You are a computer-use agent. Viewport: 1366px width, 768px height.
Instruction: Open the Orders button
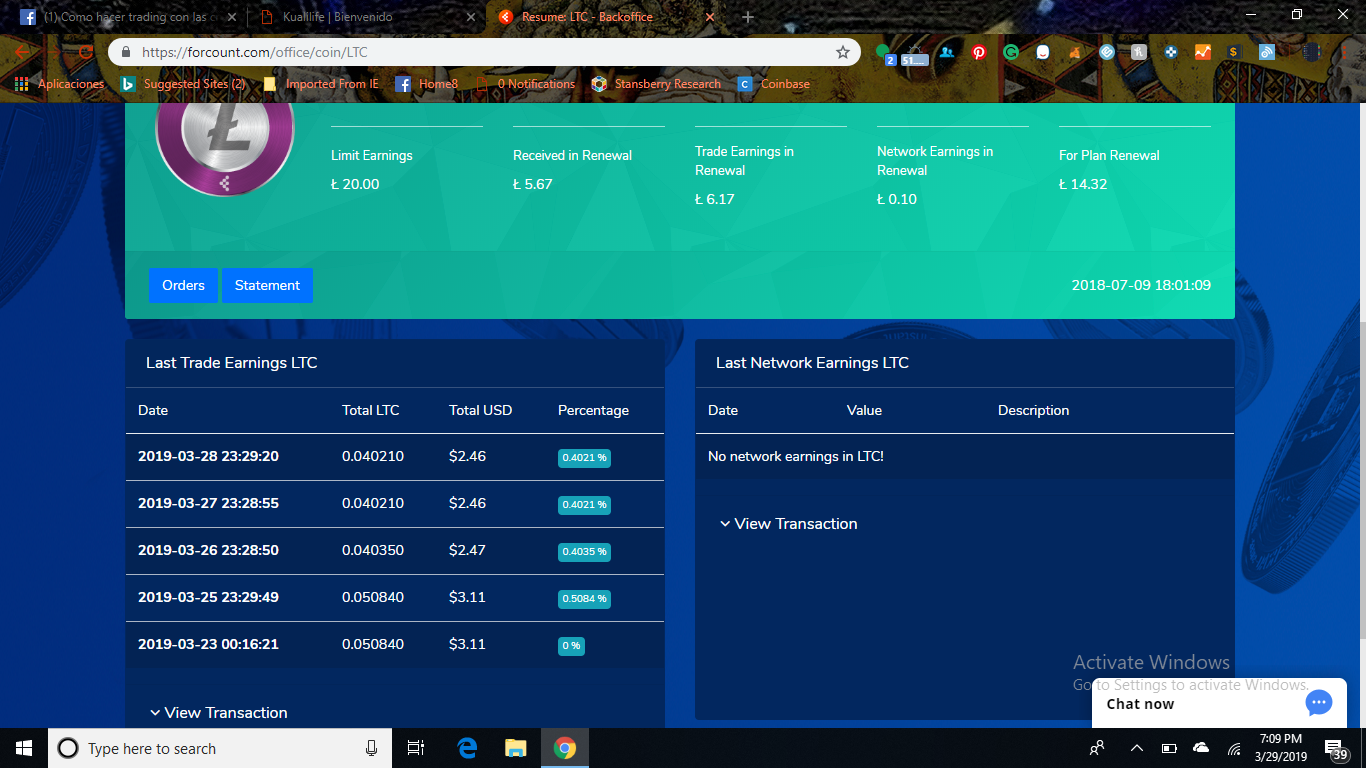click(184, 285)
